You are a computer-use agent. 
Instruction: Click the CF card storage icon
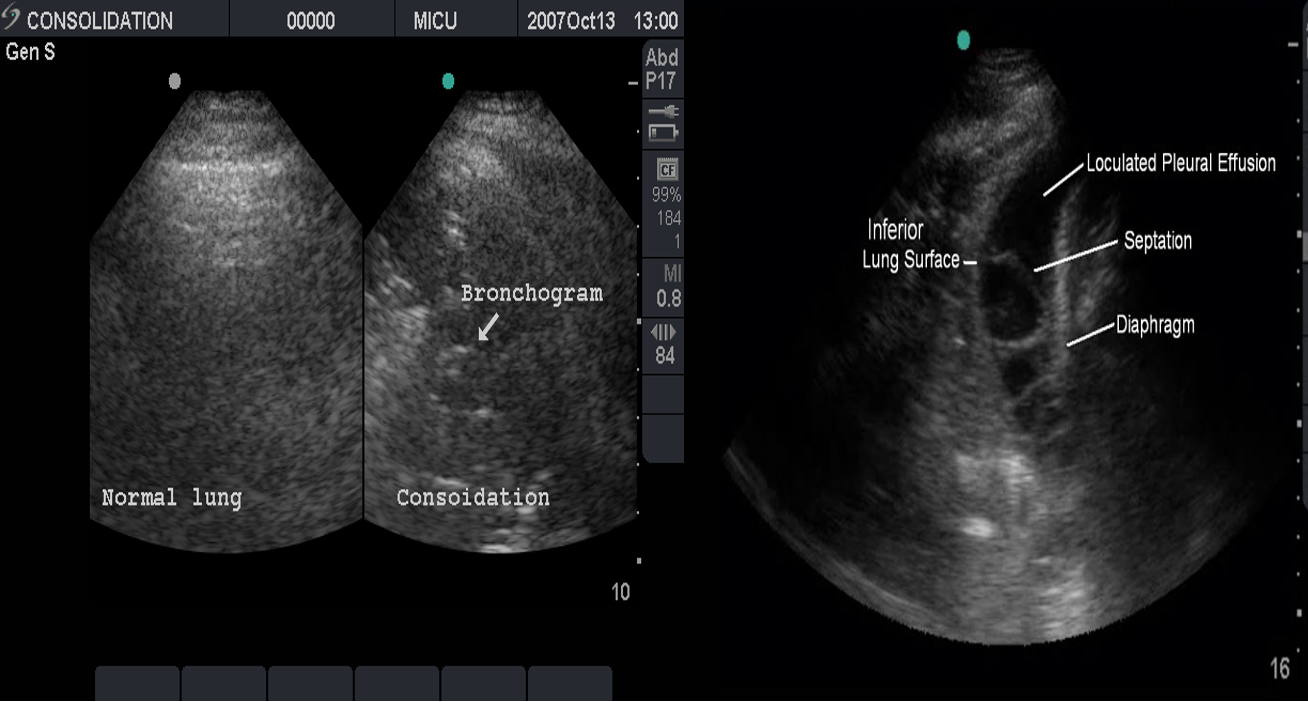[x=666, y=169]
